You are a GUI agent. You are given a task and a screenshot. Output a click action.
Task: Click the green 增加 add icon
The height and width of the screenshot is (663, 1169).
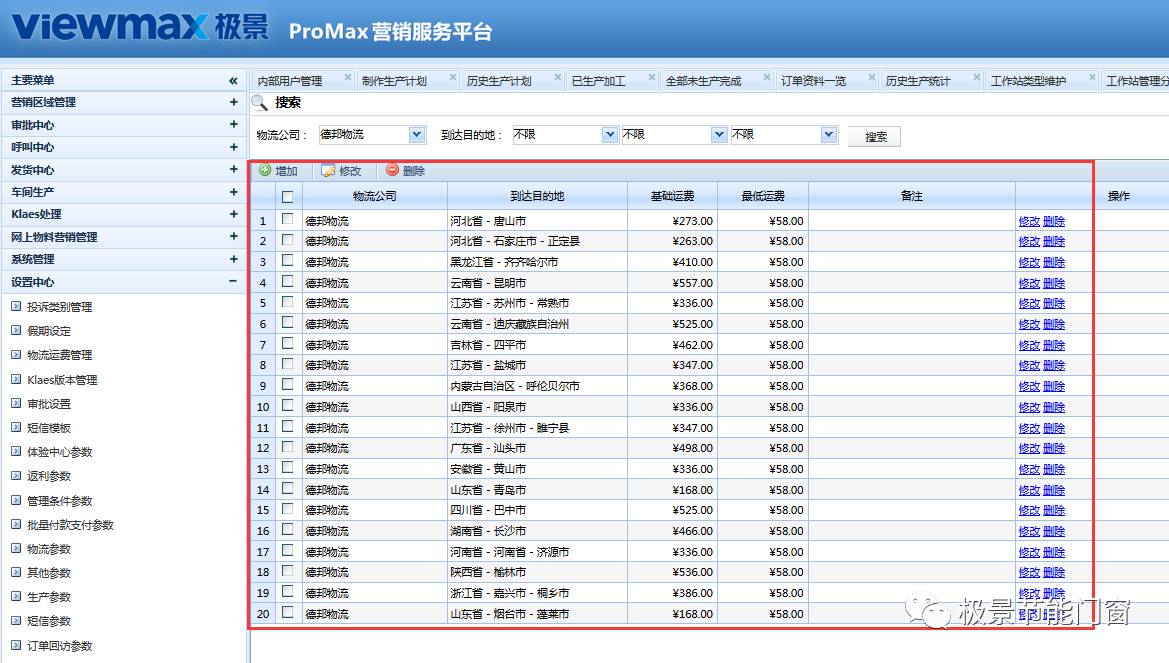265,171
